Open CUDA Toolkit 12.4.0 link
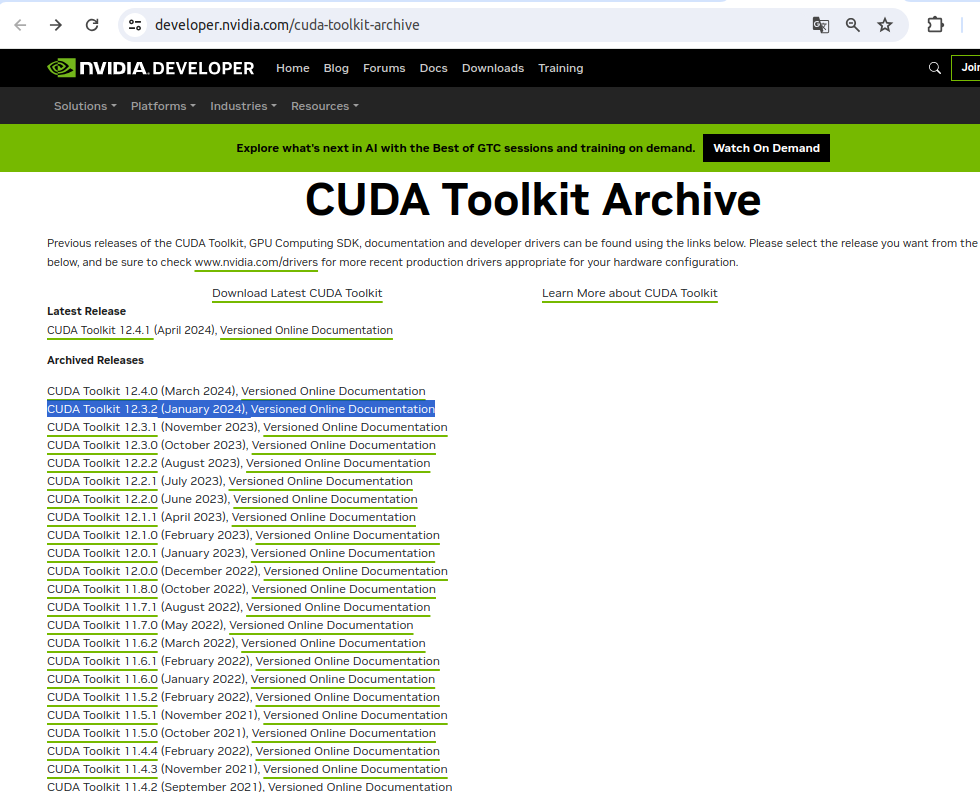 tap(102, 391)
